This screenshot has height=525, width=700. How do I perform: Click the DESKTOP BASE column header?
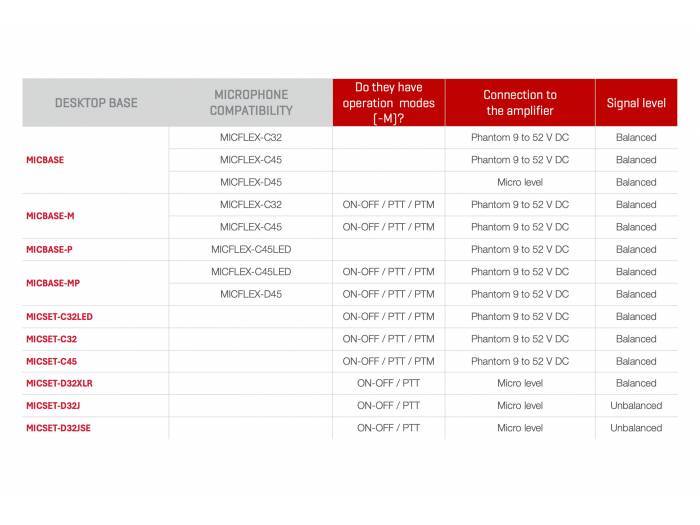tap(96, 103)
